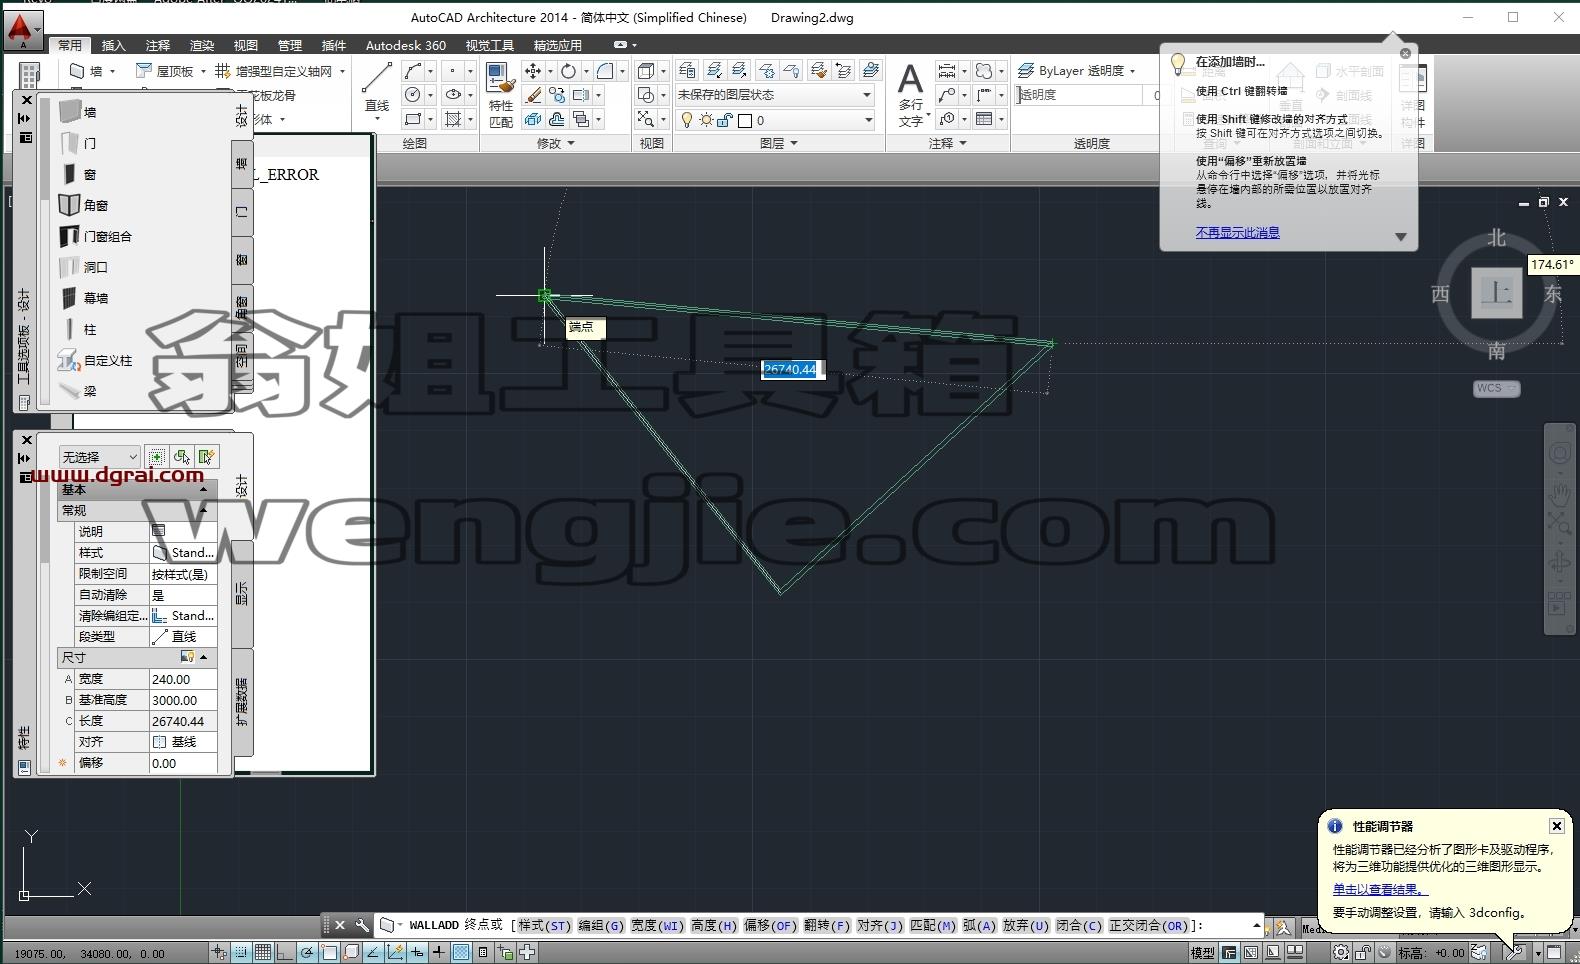This screenshot has width=1580, height=964.
Task: Toggle layer lock padlock icon
Action: coord(725,120)
